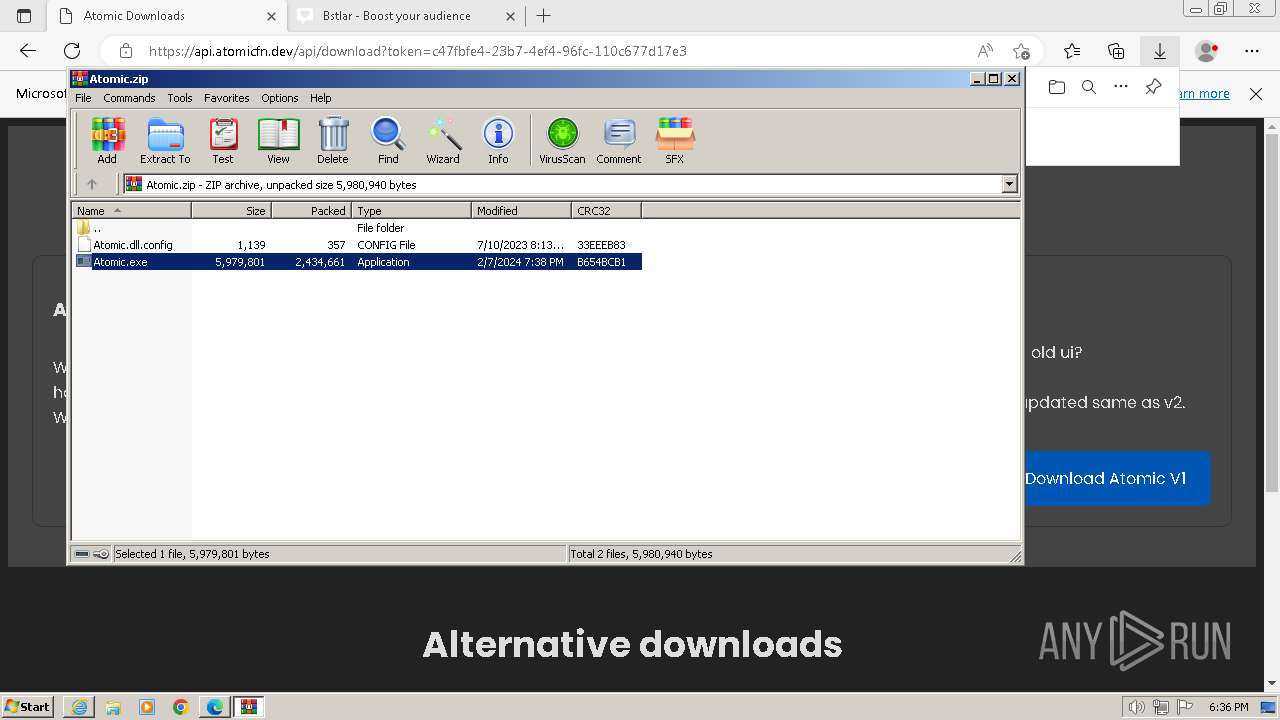
Task: Sort files by CRC32 column
Action: (606, 210)
